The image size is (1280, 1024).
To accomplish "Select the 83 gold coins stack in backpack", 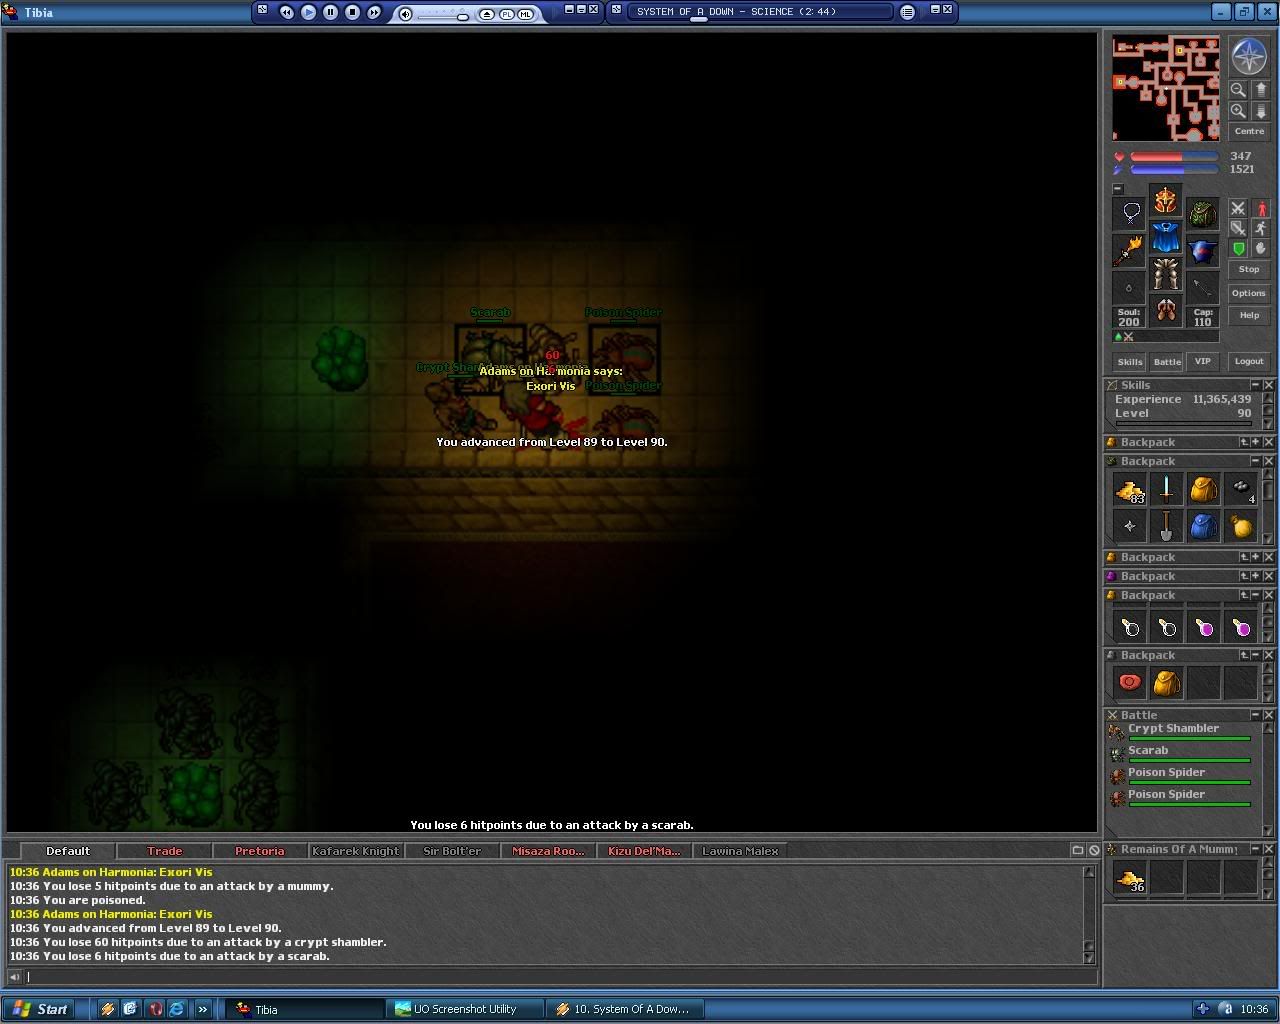I will [1130, 489].
